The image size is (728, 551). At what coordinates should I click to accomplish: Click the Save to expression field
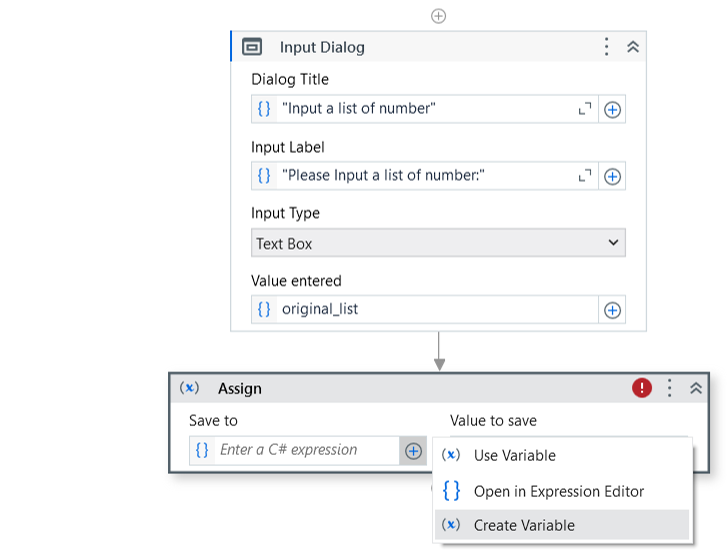(x=294, y=450)
